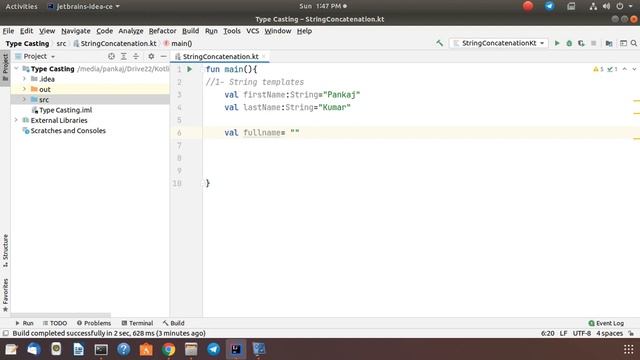Expand the src folder
The height and width of the screenshot is (360, 640).
click(x=24, y=100)
